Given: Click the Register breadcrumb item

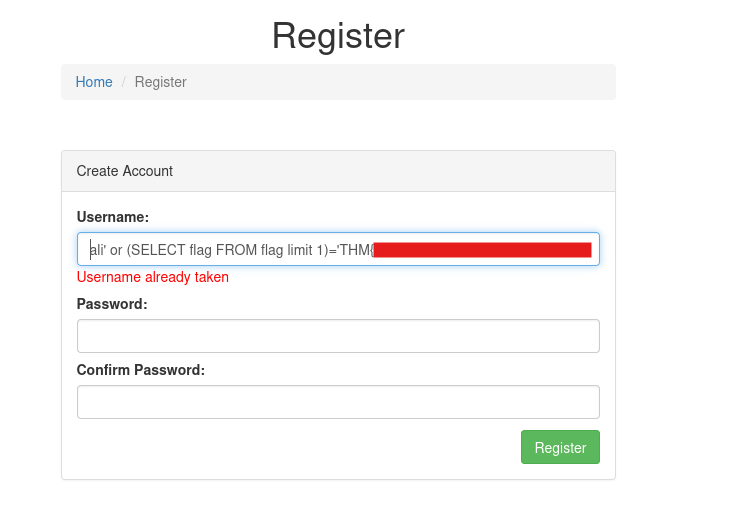Looking at the screenshot, I should pos(161,82).
